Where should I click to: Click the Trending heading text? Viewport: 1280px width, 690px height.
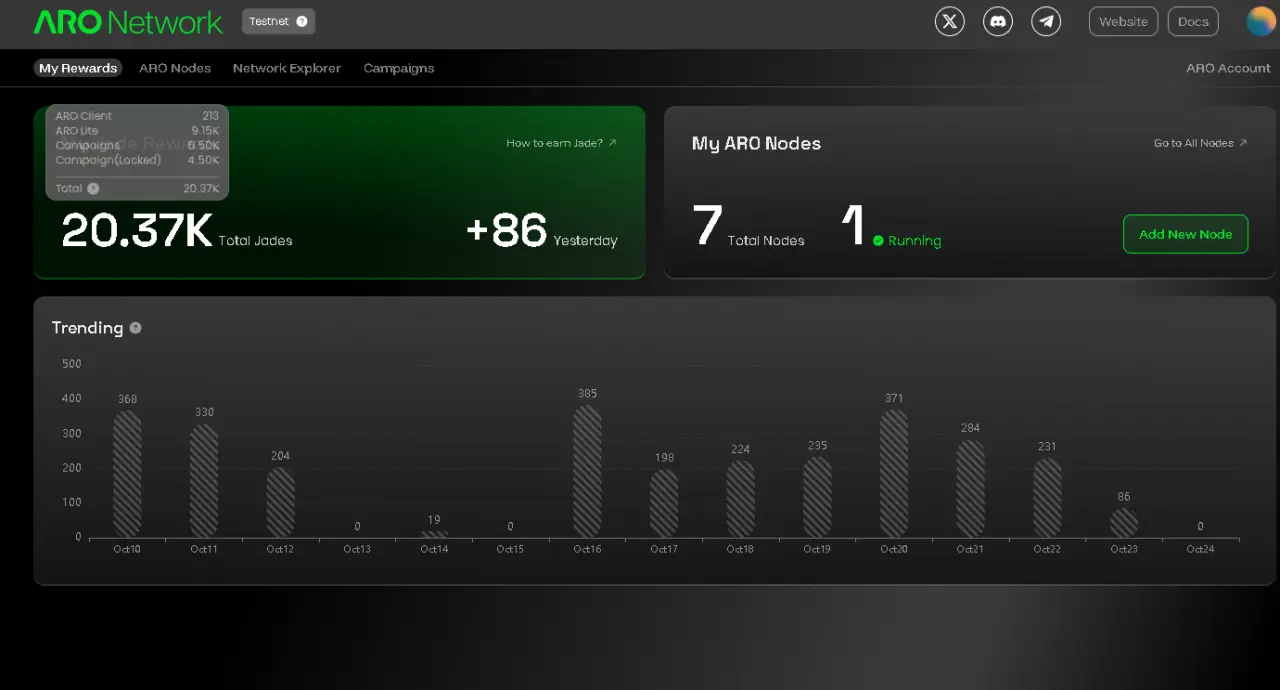(x=87, y=328)
